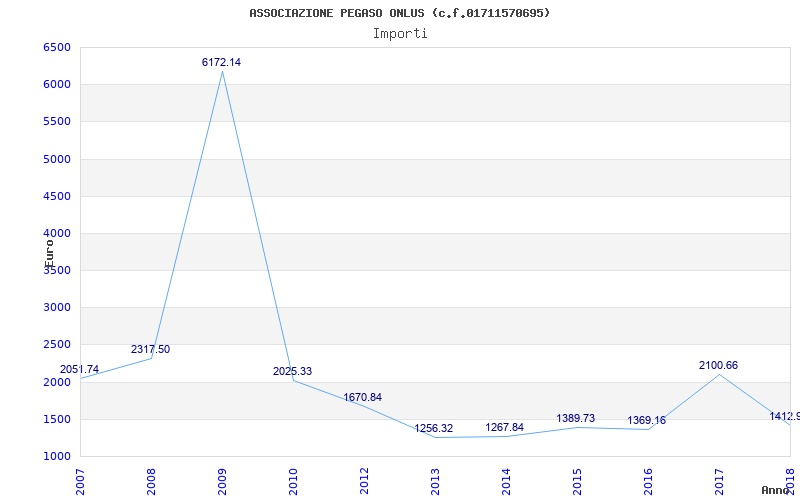Click the 2015 x-axis label

pyautogui.click(x=577, y=482)
